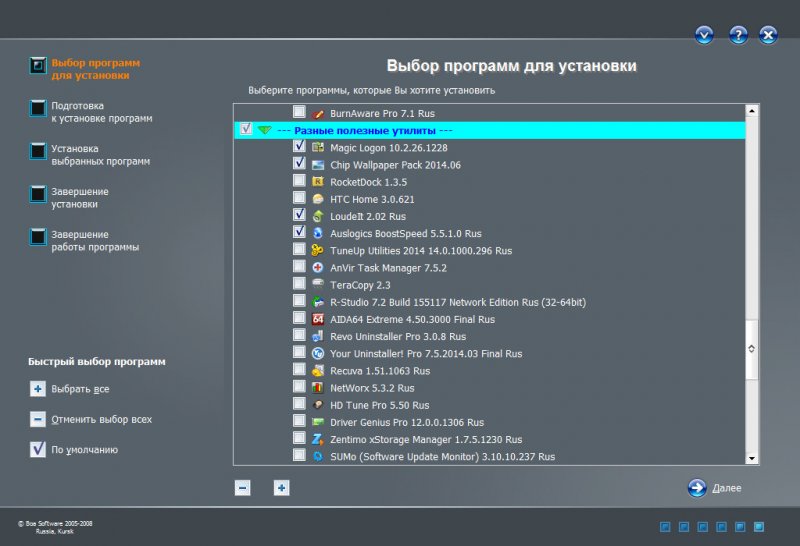Select the HD Tune Pro 5.50 Rus row
This screenshot has height=546, width=800.
click(x=489, y=405)
